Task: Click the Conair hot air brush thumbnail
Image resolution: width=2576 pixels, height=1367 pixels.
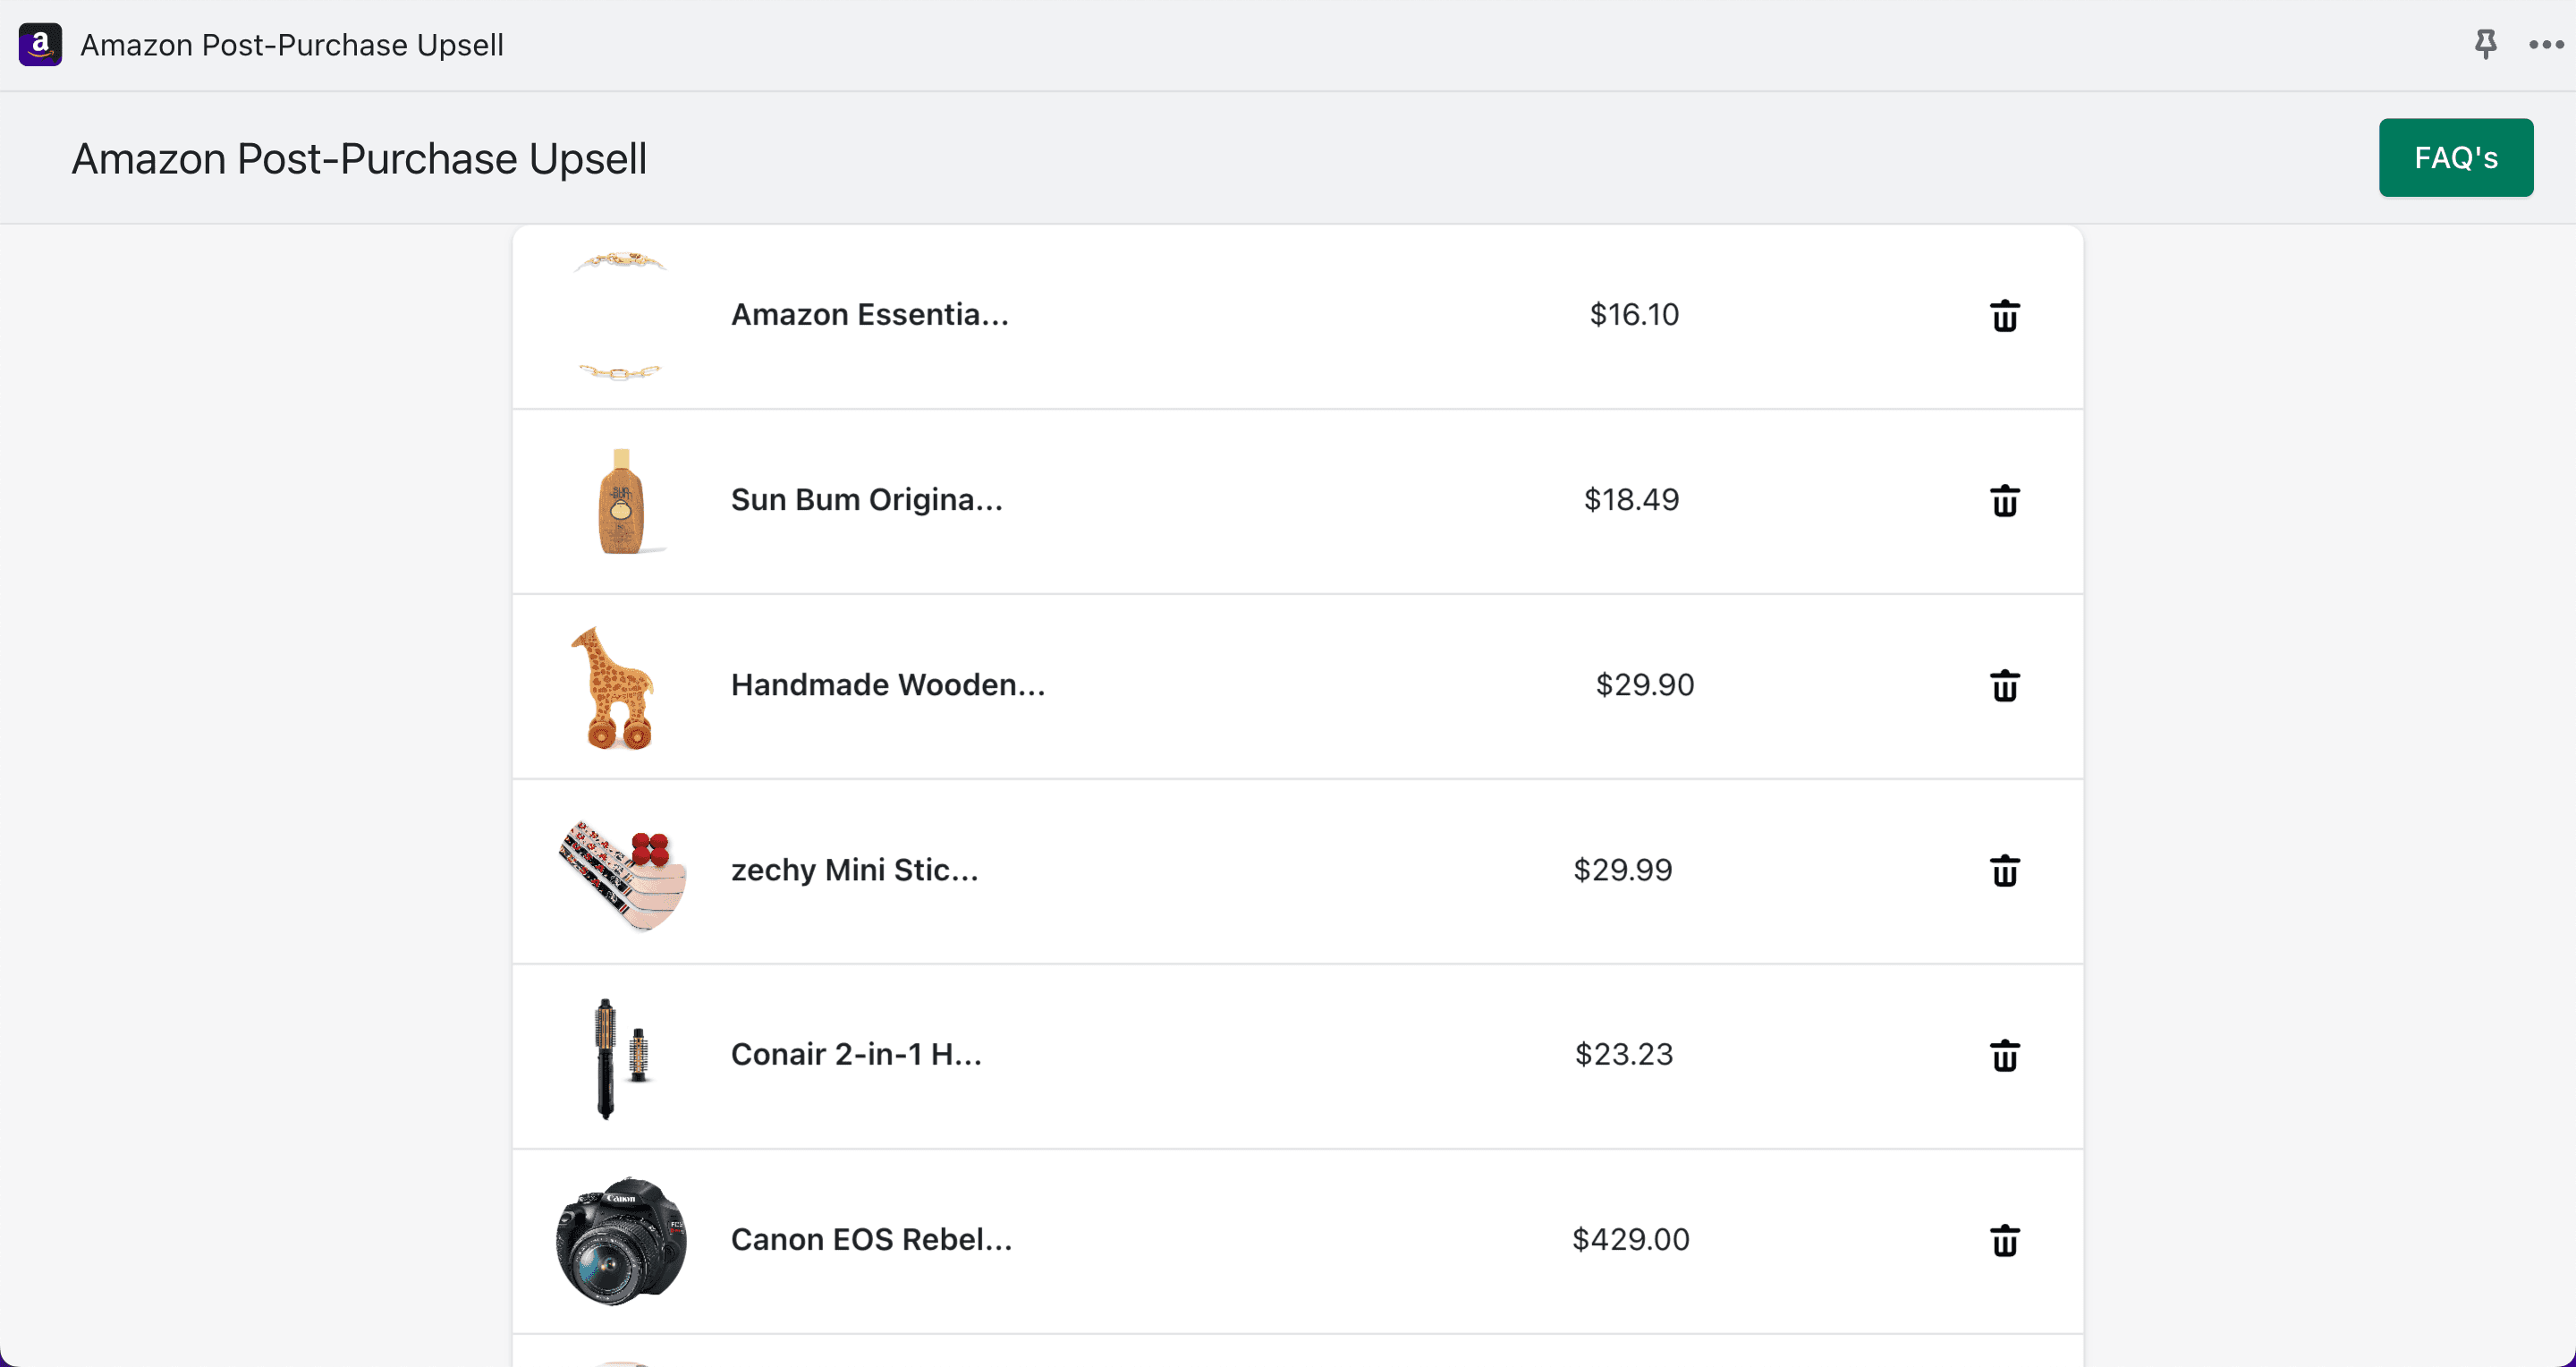Action: point(621,1057)
